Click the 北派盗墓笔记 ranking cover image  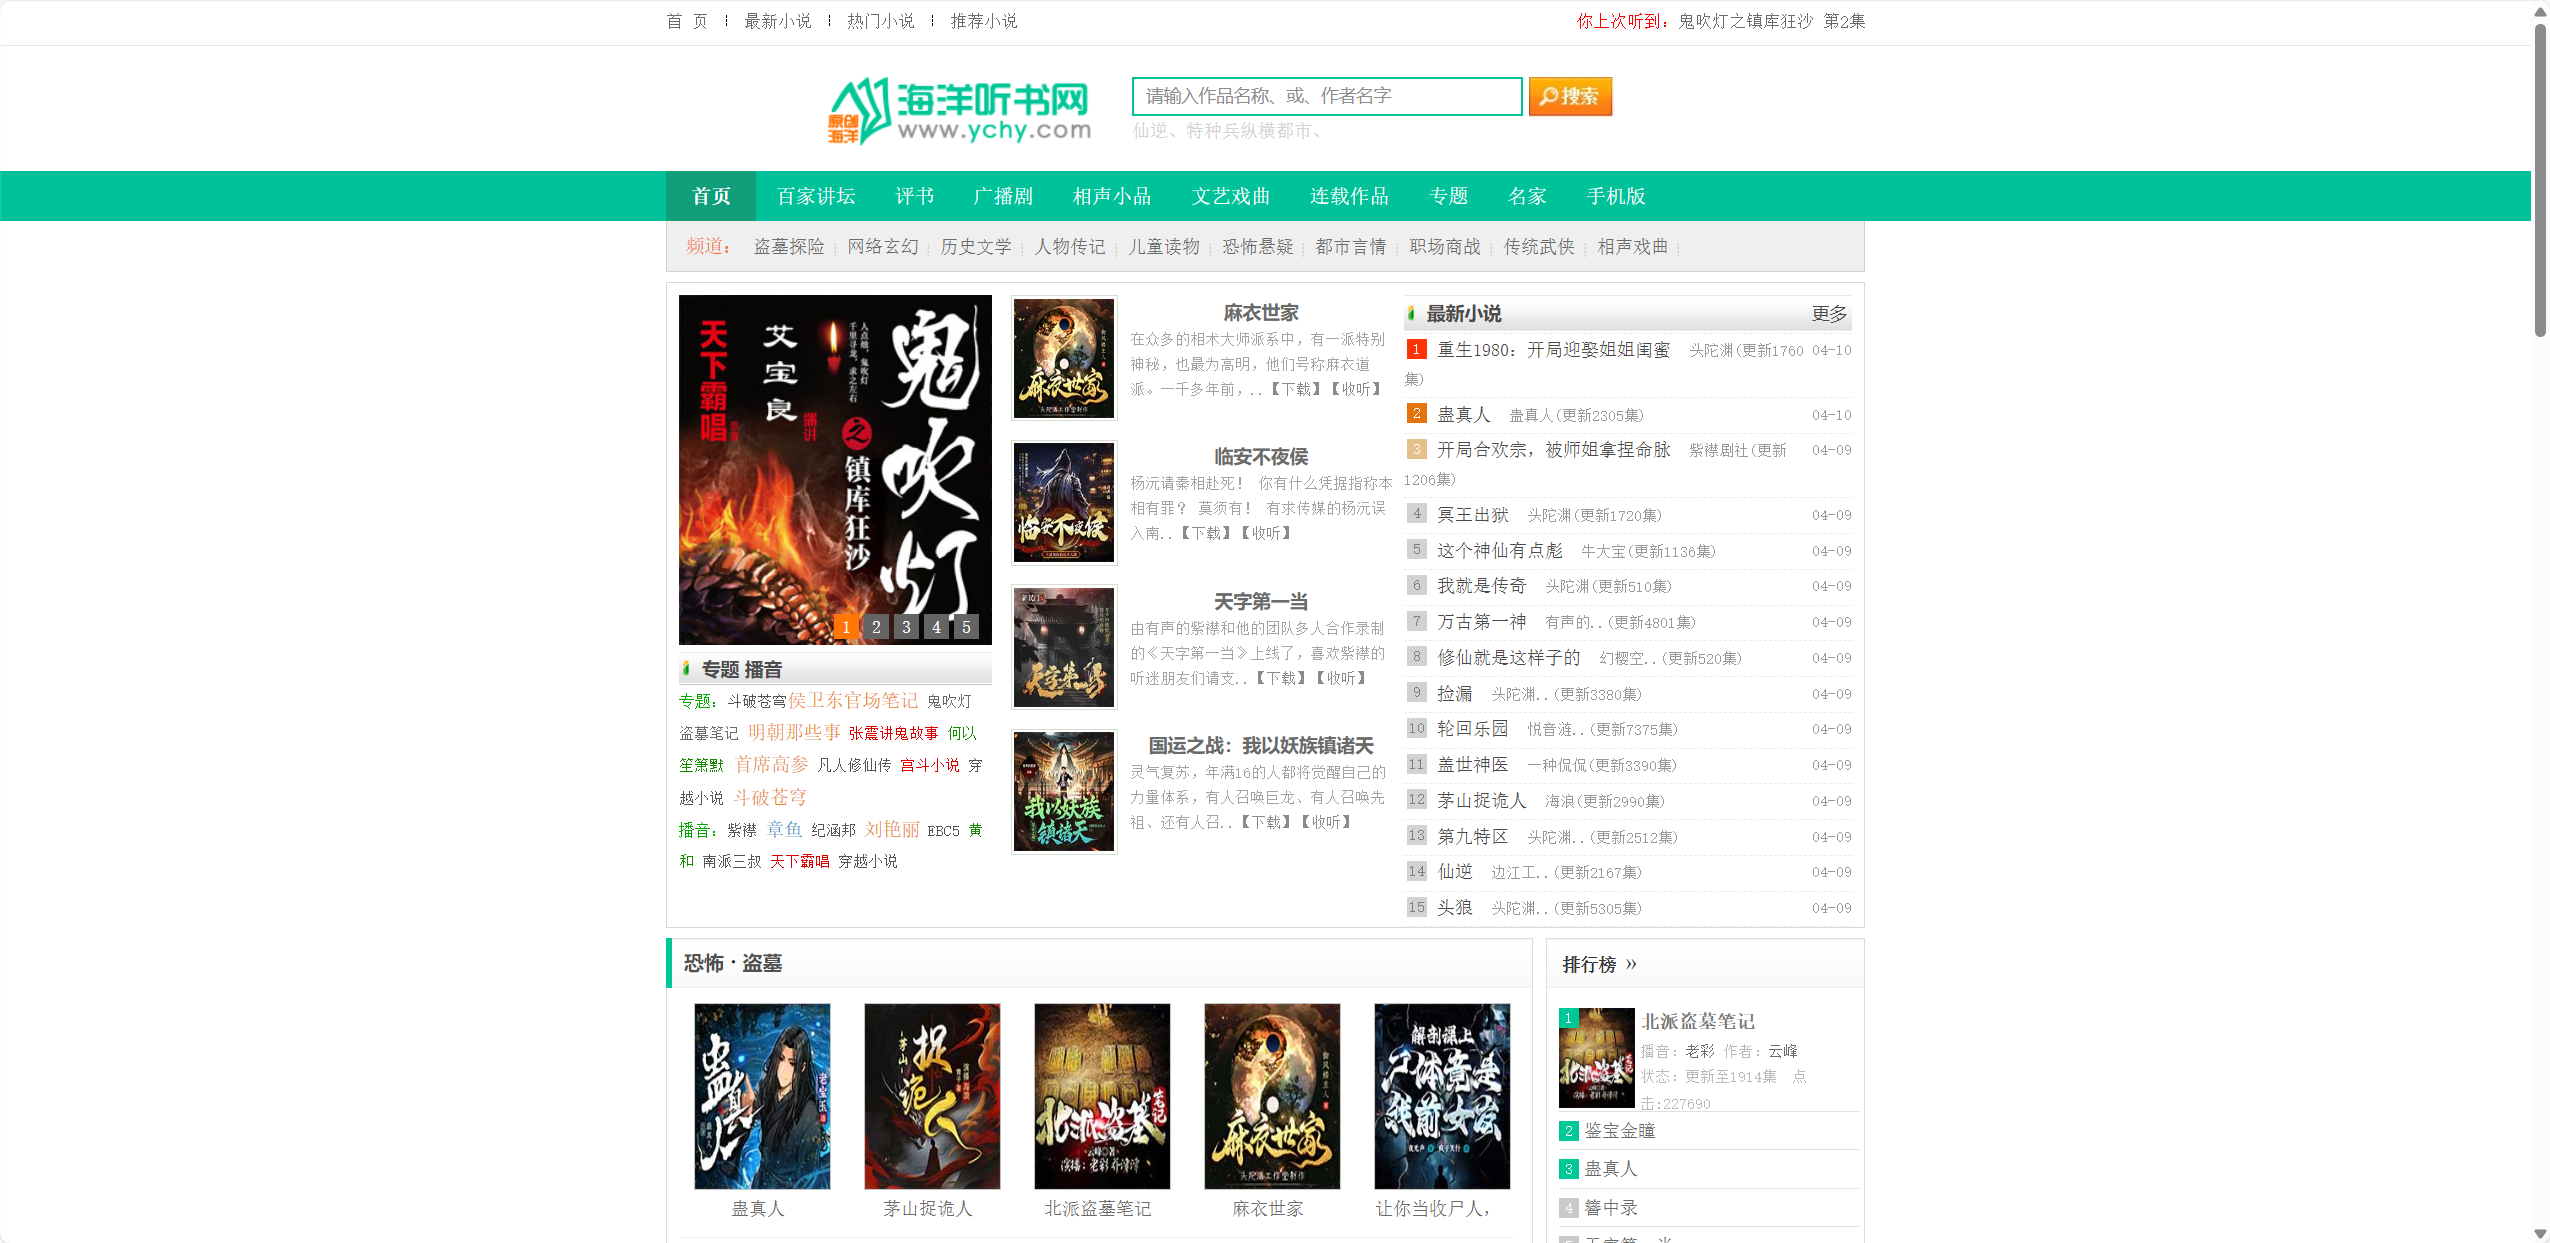pos(1596,1058)
